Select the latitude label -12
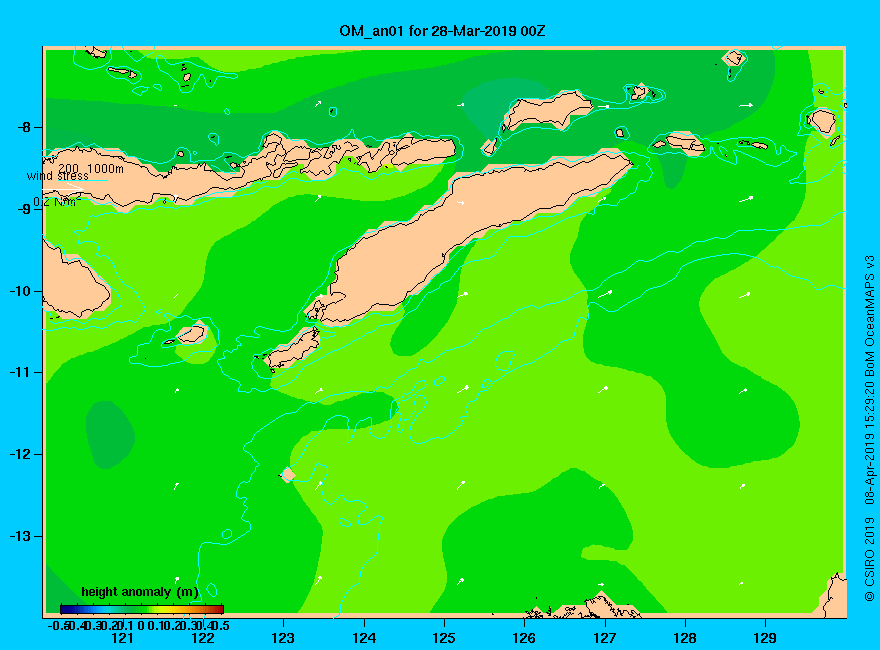 21,454
